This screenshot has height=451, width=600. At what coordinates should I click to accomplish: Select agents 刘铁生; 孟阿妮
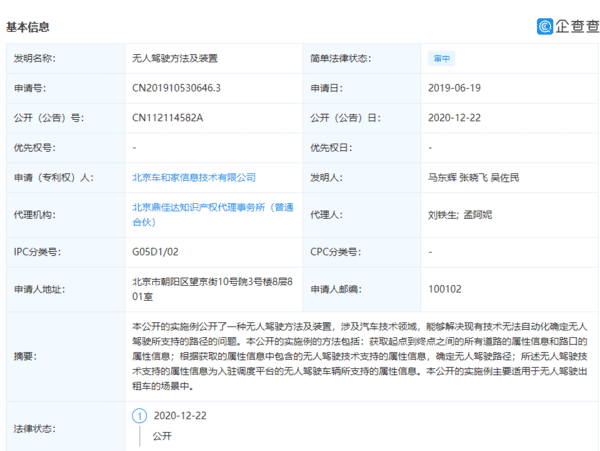click(x=460, y=215)
